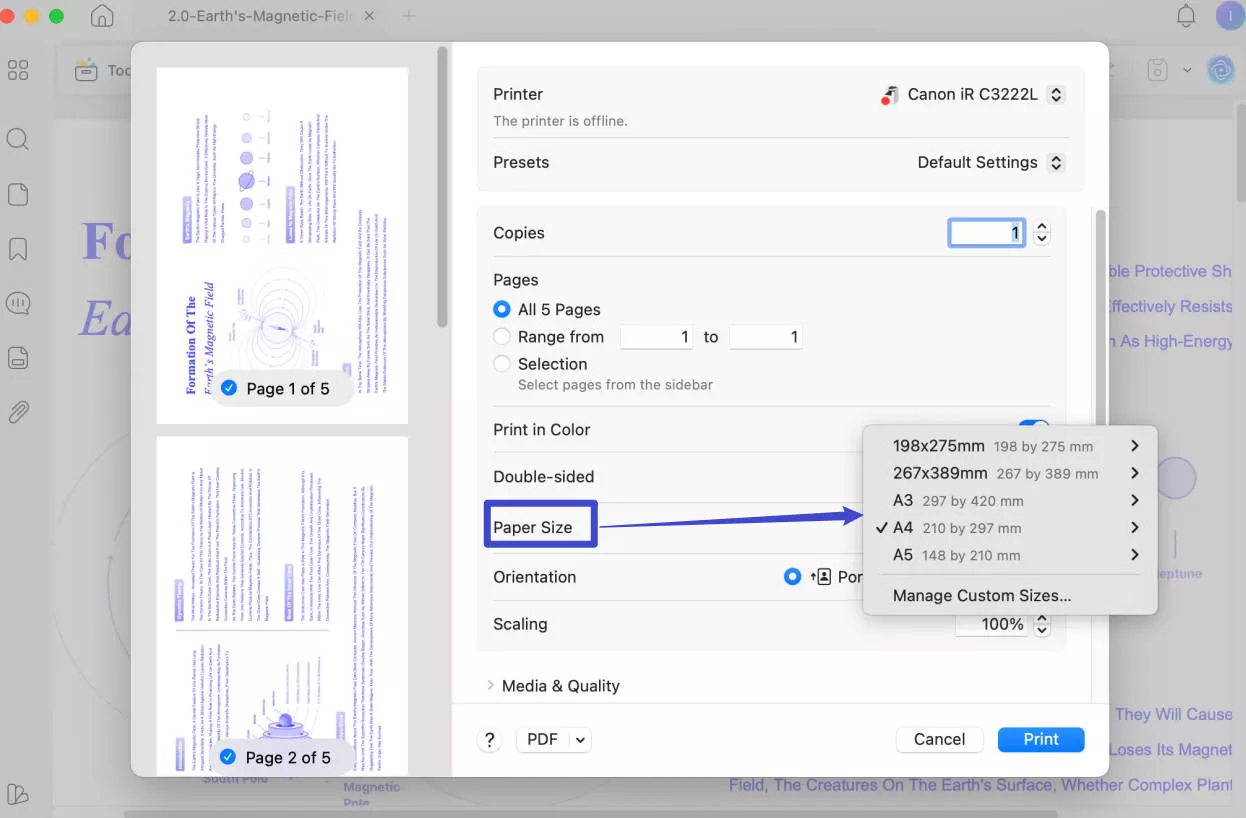Show the Comments panel icon

(17, 303)
